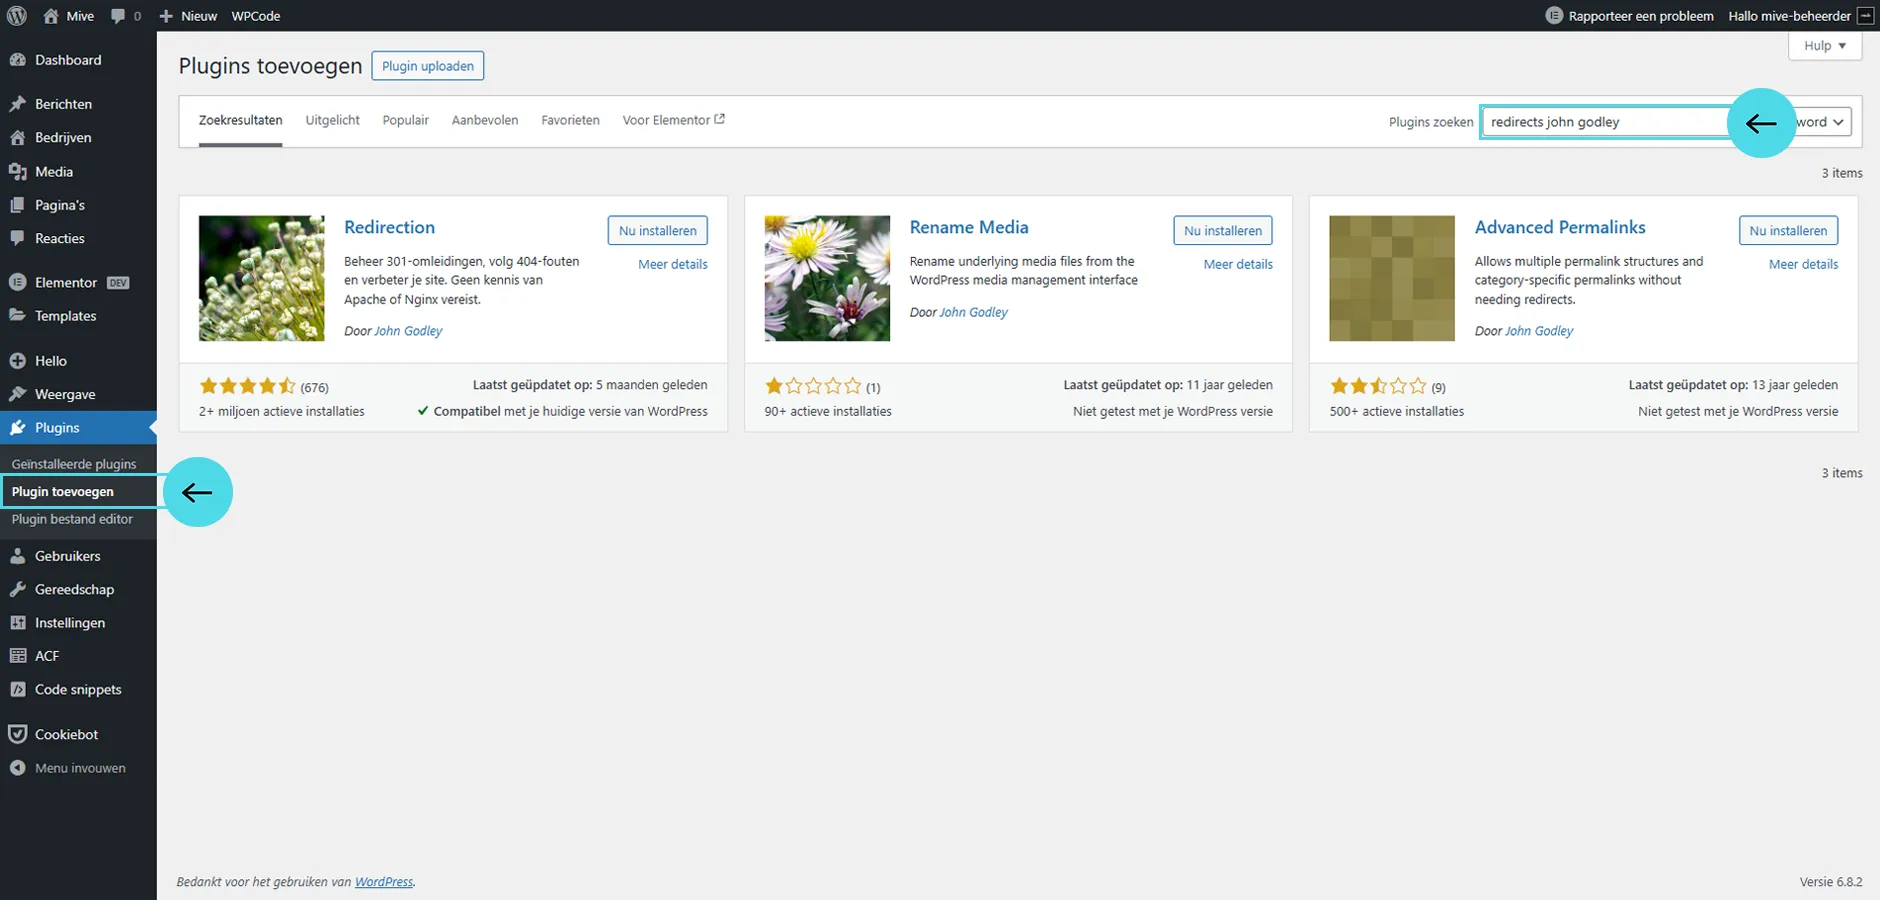Click the WordPress logo icon in admin bar
The height and width of the screenshot is (900, 1880).
(17, 16)
